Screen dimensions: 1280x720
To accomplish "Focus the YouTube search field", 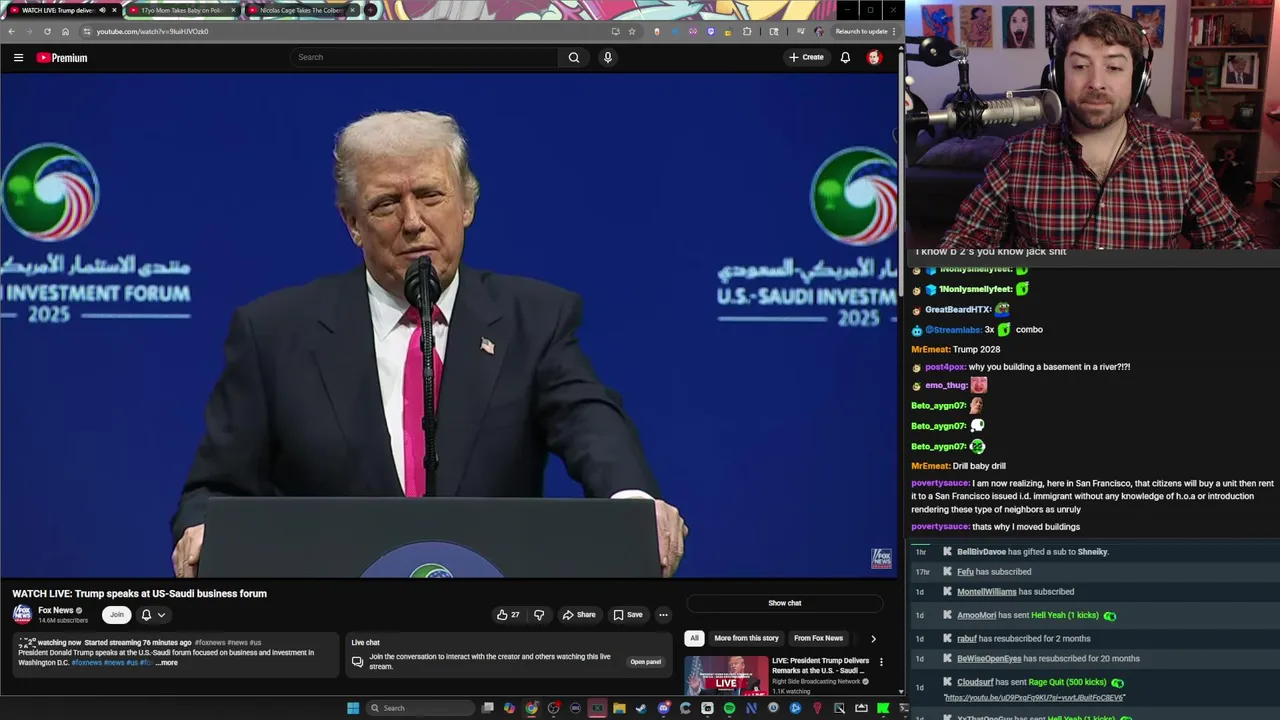I will coord(425,57).
